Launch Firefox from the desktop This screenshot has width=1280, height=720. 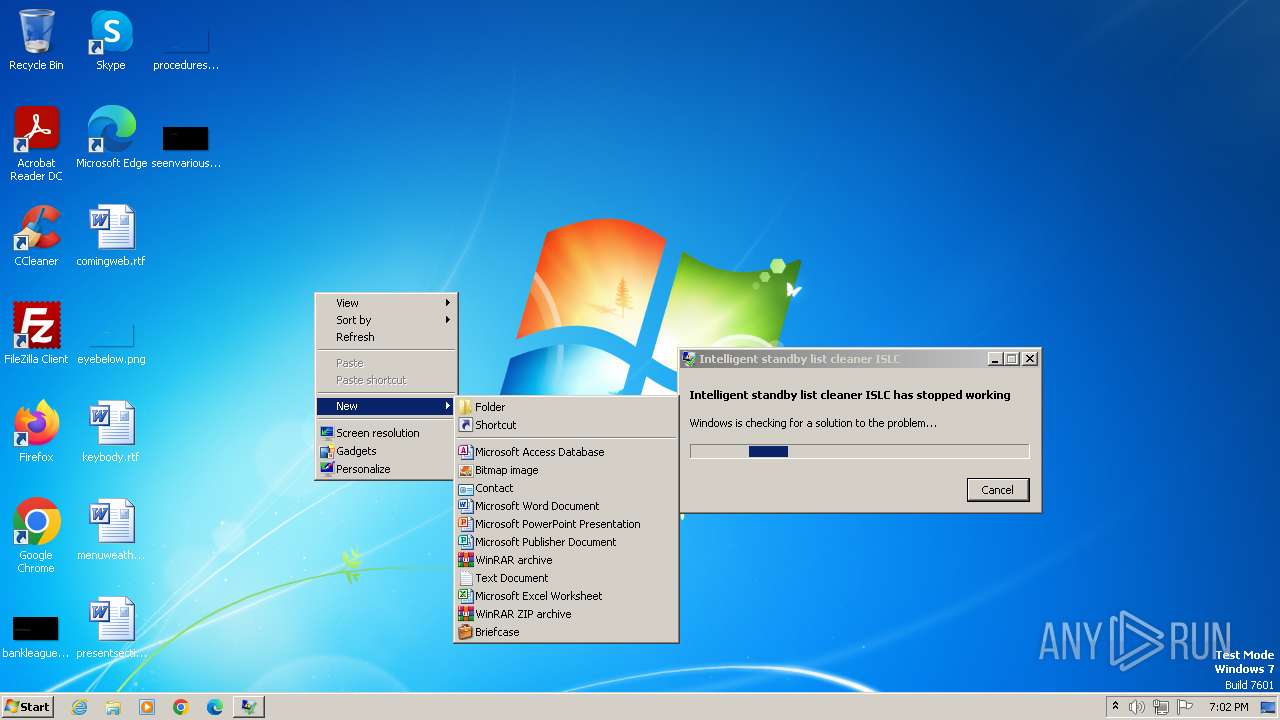(x=36, y=432)
